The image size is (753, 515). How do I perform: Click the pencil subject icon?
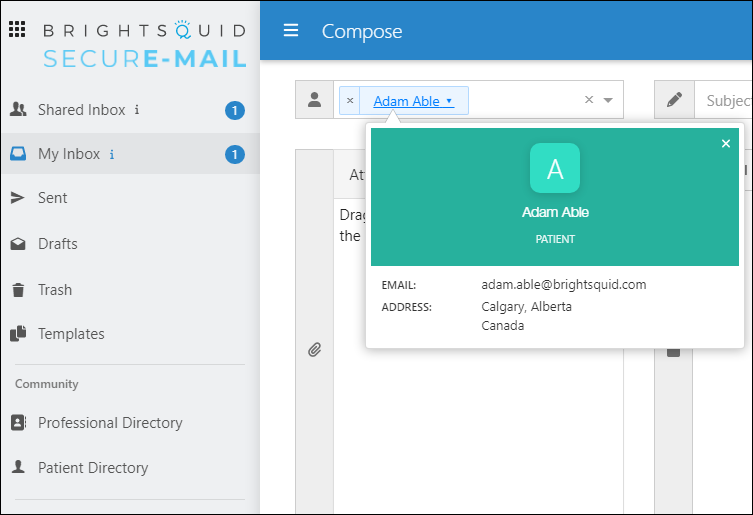[x=674, y=100]
